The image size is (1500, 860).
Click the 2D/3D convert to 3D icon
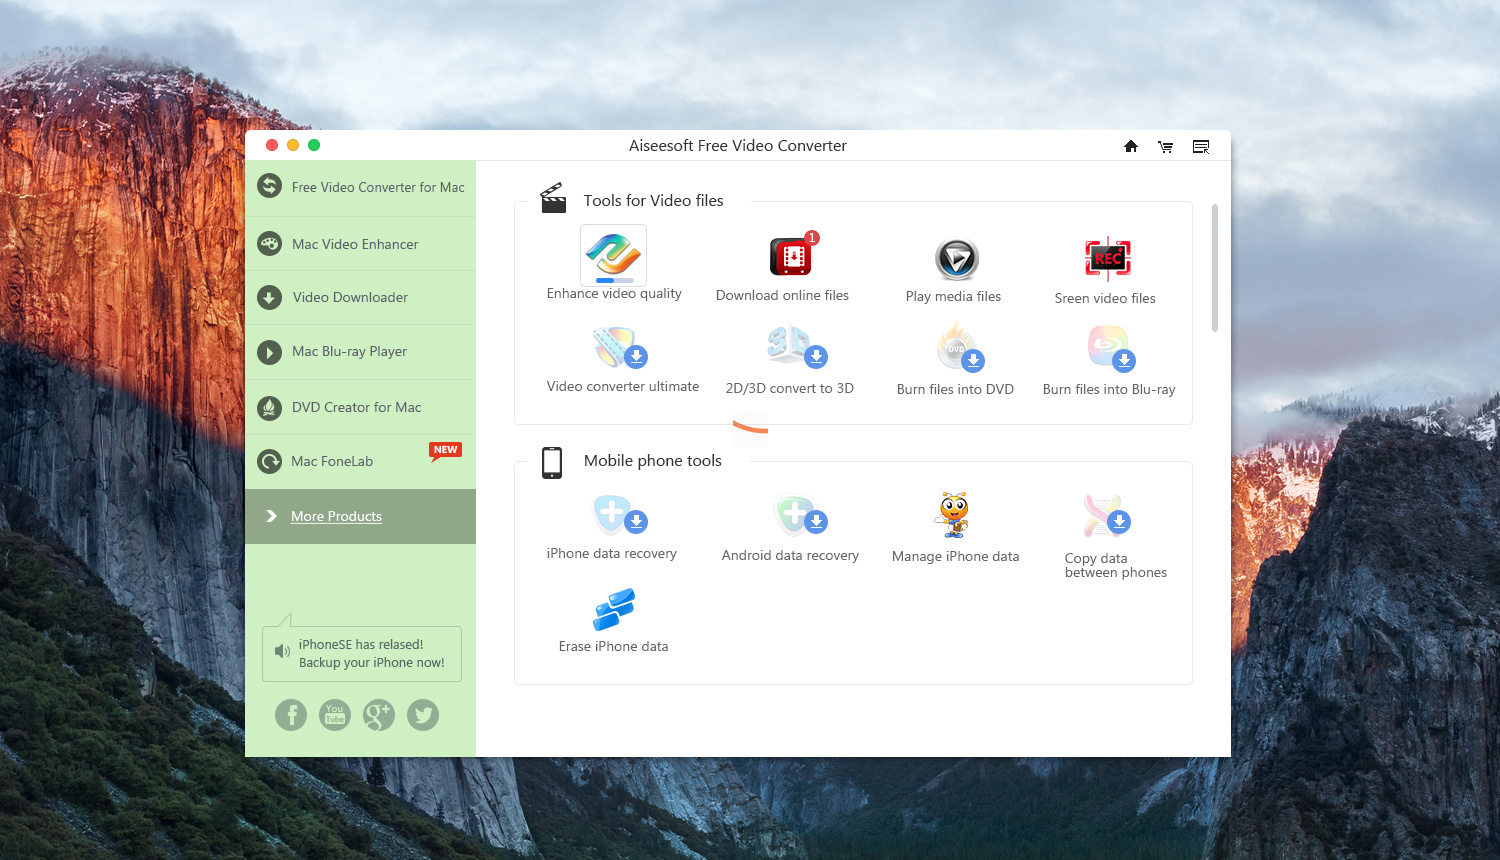[797, 346]
